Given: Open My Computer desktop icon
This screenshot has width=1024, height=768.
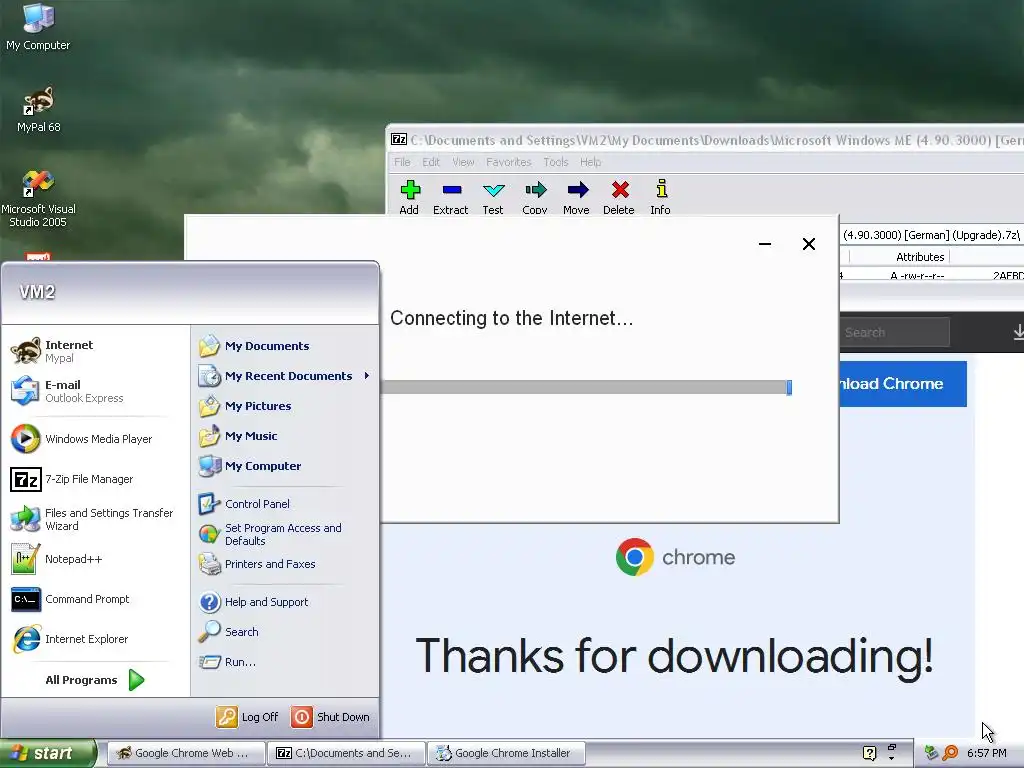Looking at the screenshot, I should [x=38, y=27].
